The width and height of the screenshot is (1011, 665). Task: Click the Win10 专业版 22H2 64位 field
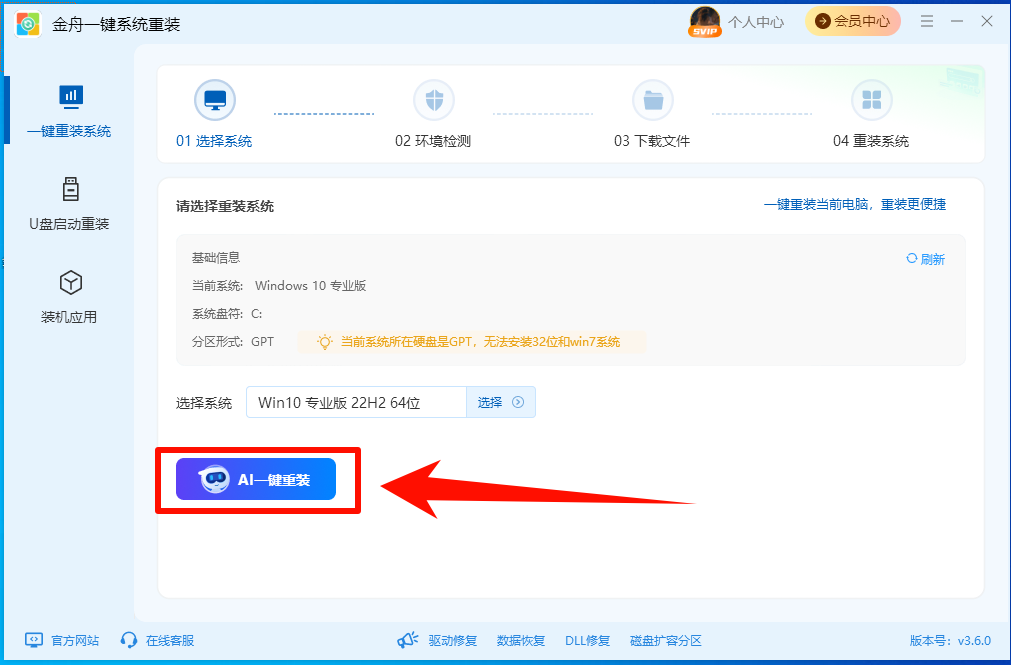[356, 402]
